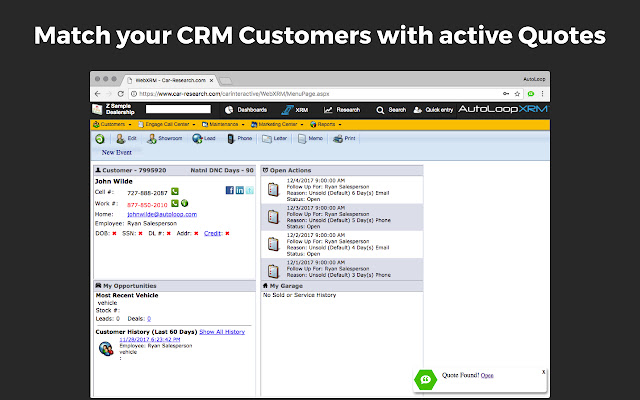Click the customer name John Wilde
Viewport: 640px width, 400px height.
113,181
